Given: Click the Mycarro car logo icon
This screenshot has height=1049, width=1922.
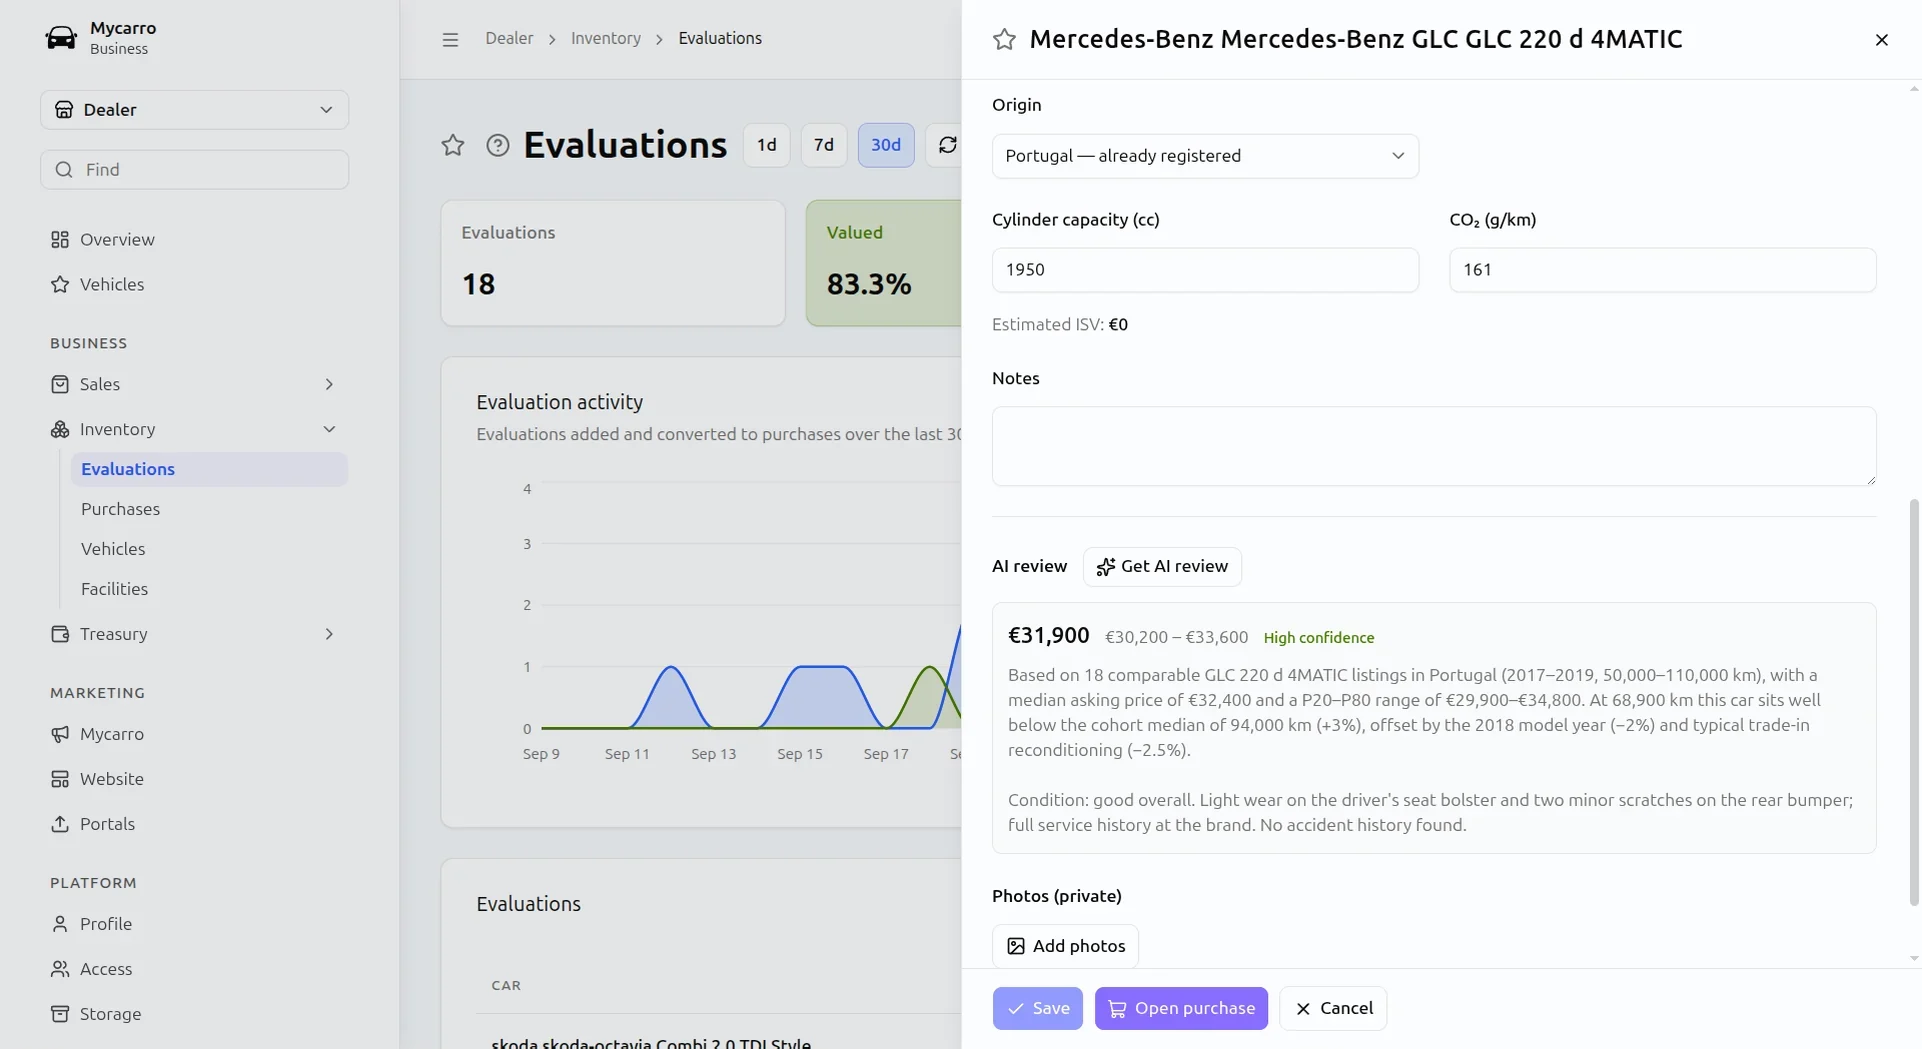Looking at the screenshot, I should point(61,38).
